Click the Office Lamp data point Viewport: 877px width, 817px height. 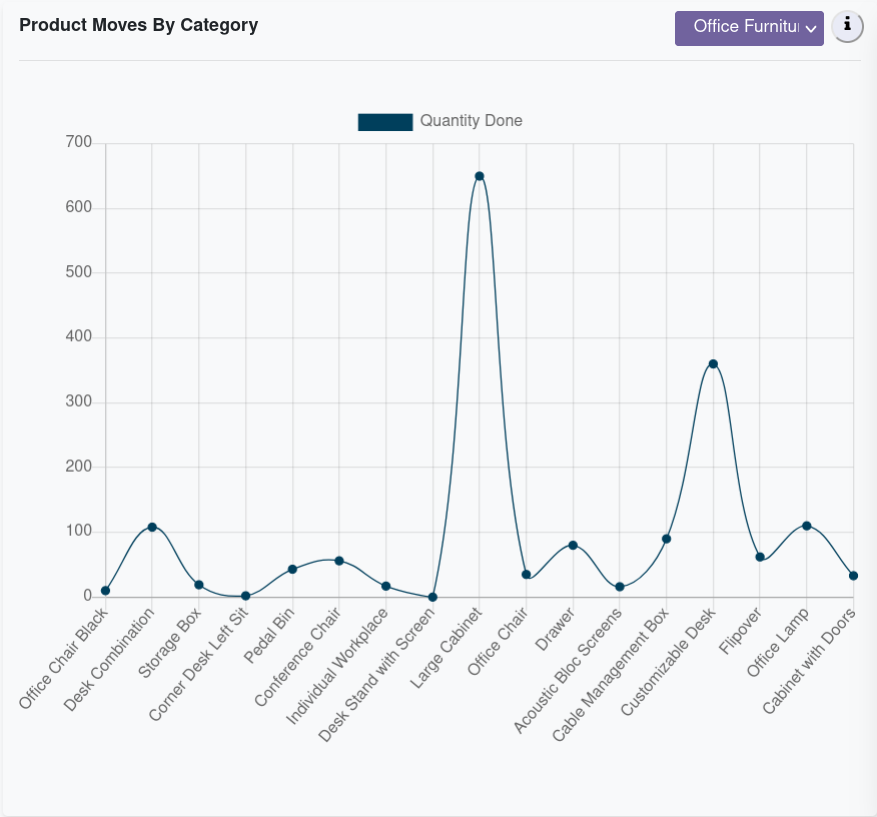[807, 526]
